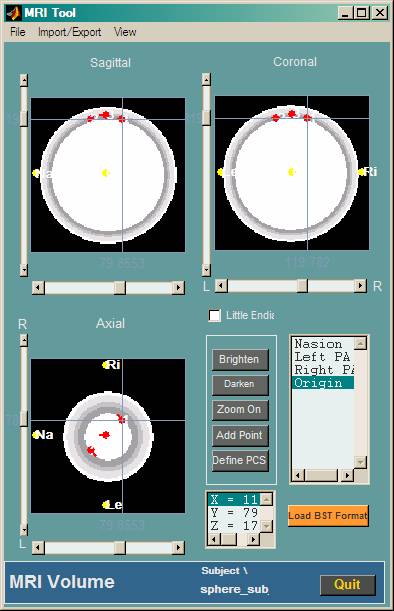Click the Quit button

coord(348,585)
